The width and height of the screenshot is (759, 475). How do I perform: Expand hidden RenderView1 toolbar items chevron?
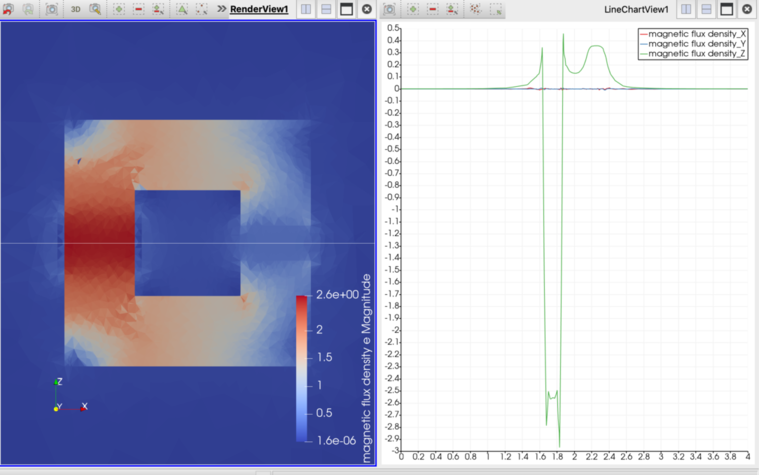[x=221, y=9]
